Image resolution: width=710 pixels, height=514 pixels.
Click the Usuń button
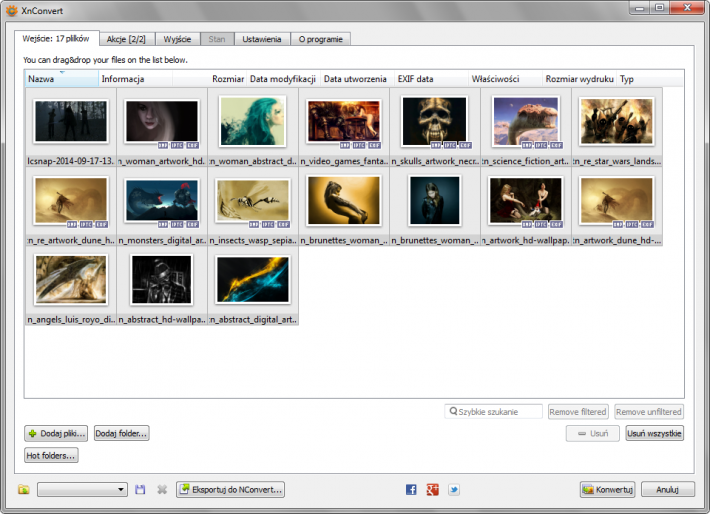pyautogui.click(x=593, y=433)
